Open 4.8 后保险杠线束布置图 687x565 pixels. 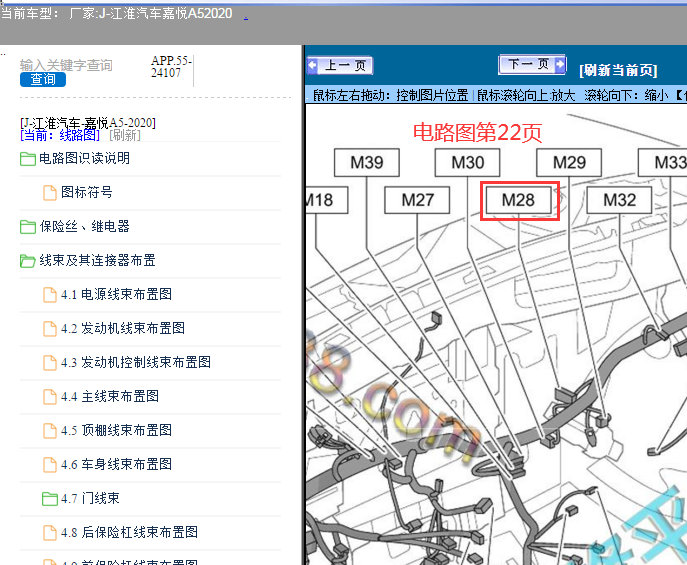click(130, 532)
